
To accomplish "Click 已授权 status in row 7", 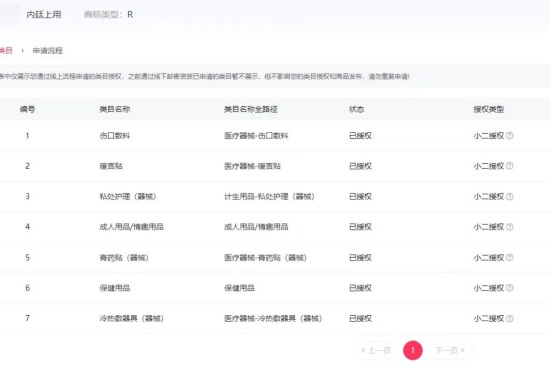I will [360, 318].
